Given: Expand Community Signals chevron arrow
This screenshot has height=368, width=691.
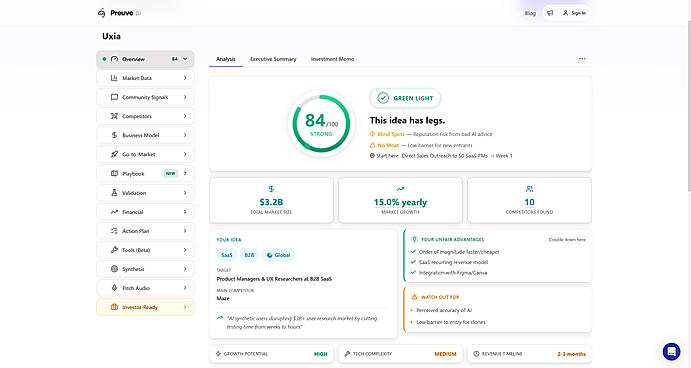Looking at the screenshot, I should point(185,97).
